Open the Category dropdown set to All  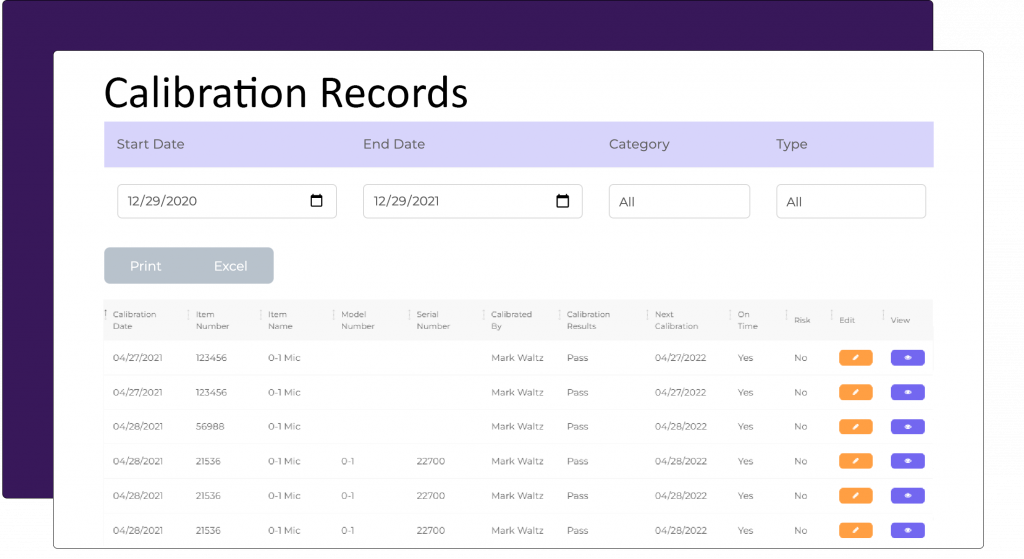click(679, 201)
